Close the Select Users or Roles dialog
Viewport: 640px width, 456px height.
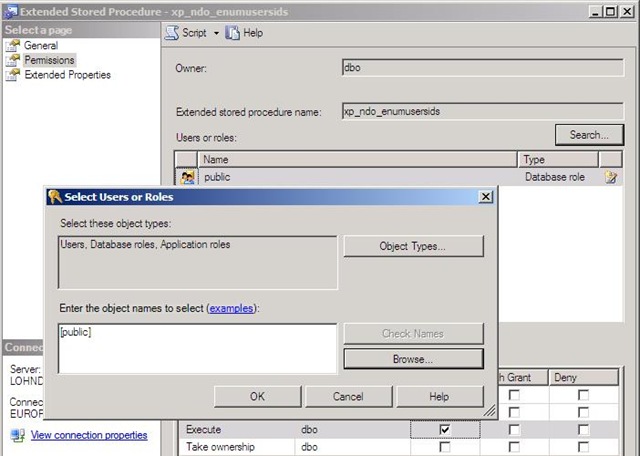pos(485,197)
